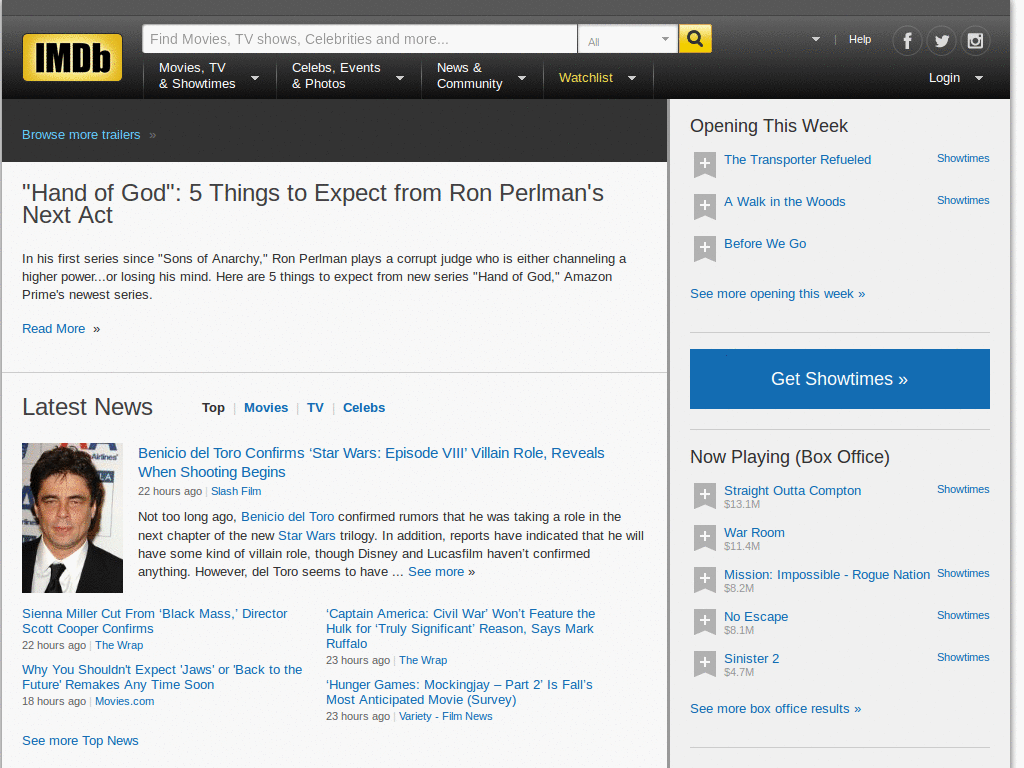Add Straight Outta Compton to watchlist
Viewport: 1024px width, 768px height.
click(x=705, y=496)
